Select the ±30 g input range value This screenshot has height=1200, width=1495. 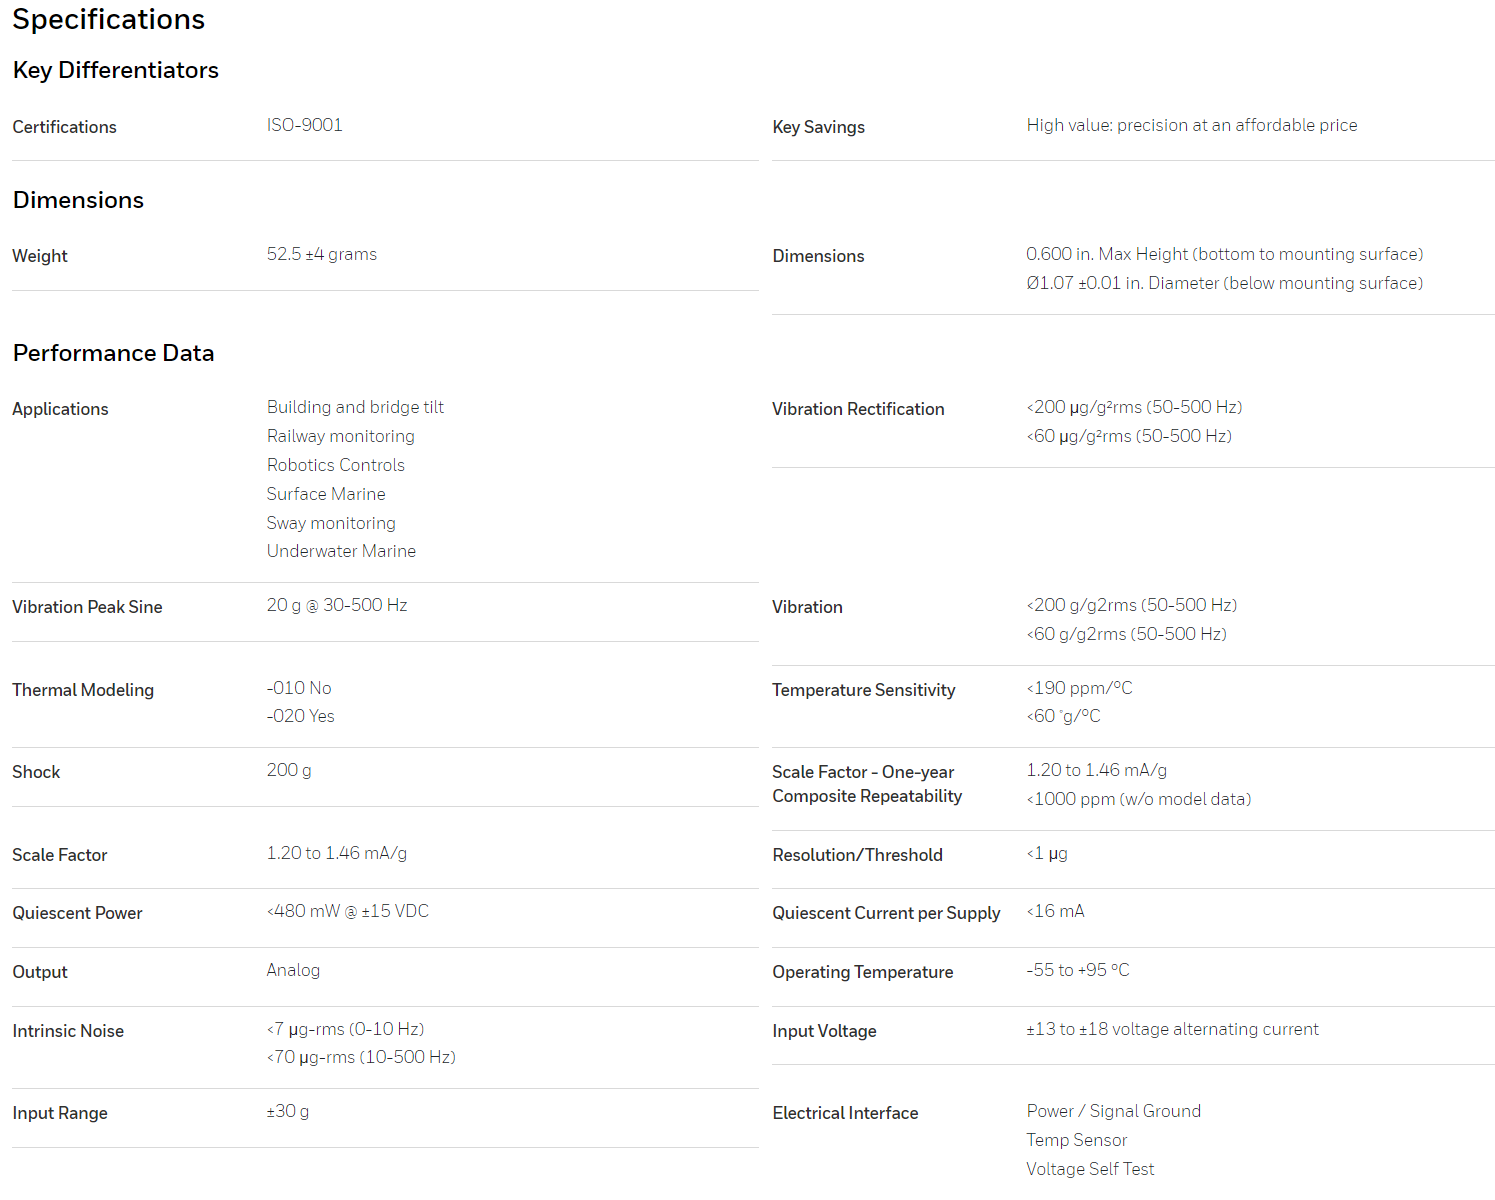pos(287,1111)
